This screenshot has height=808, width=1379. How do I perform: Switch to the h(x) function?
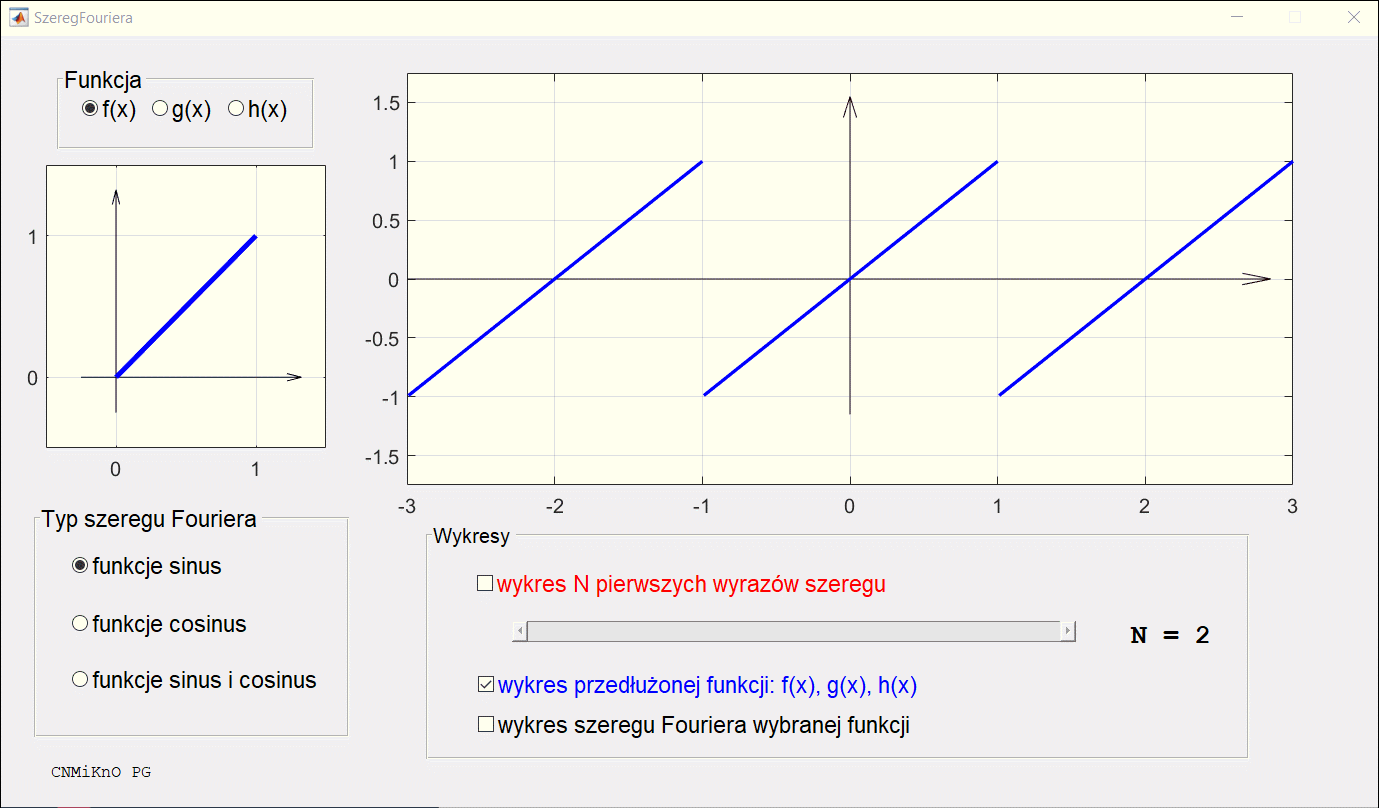pos(237,109)
